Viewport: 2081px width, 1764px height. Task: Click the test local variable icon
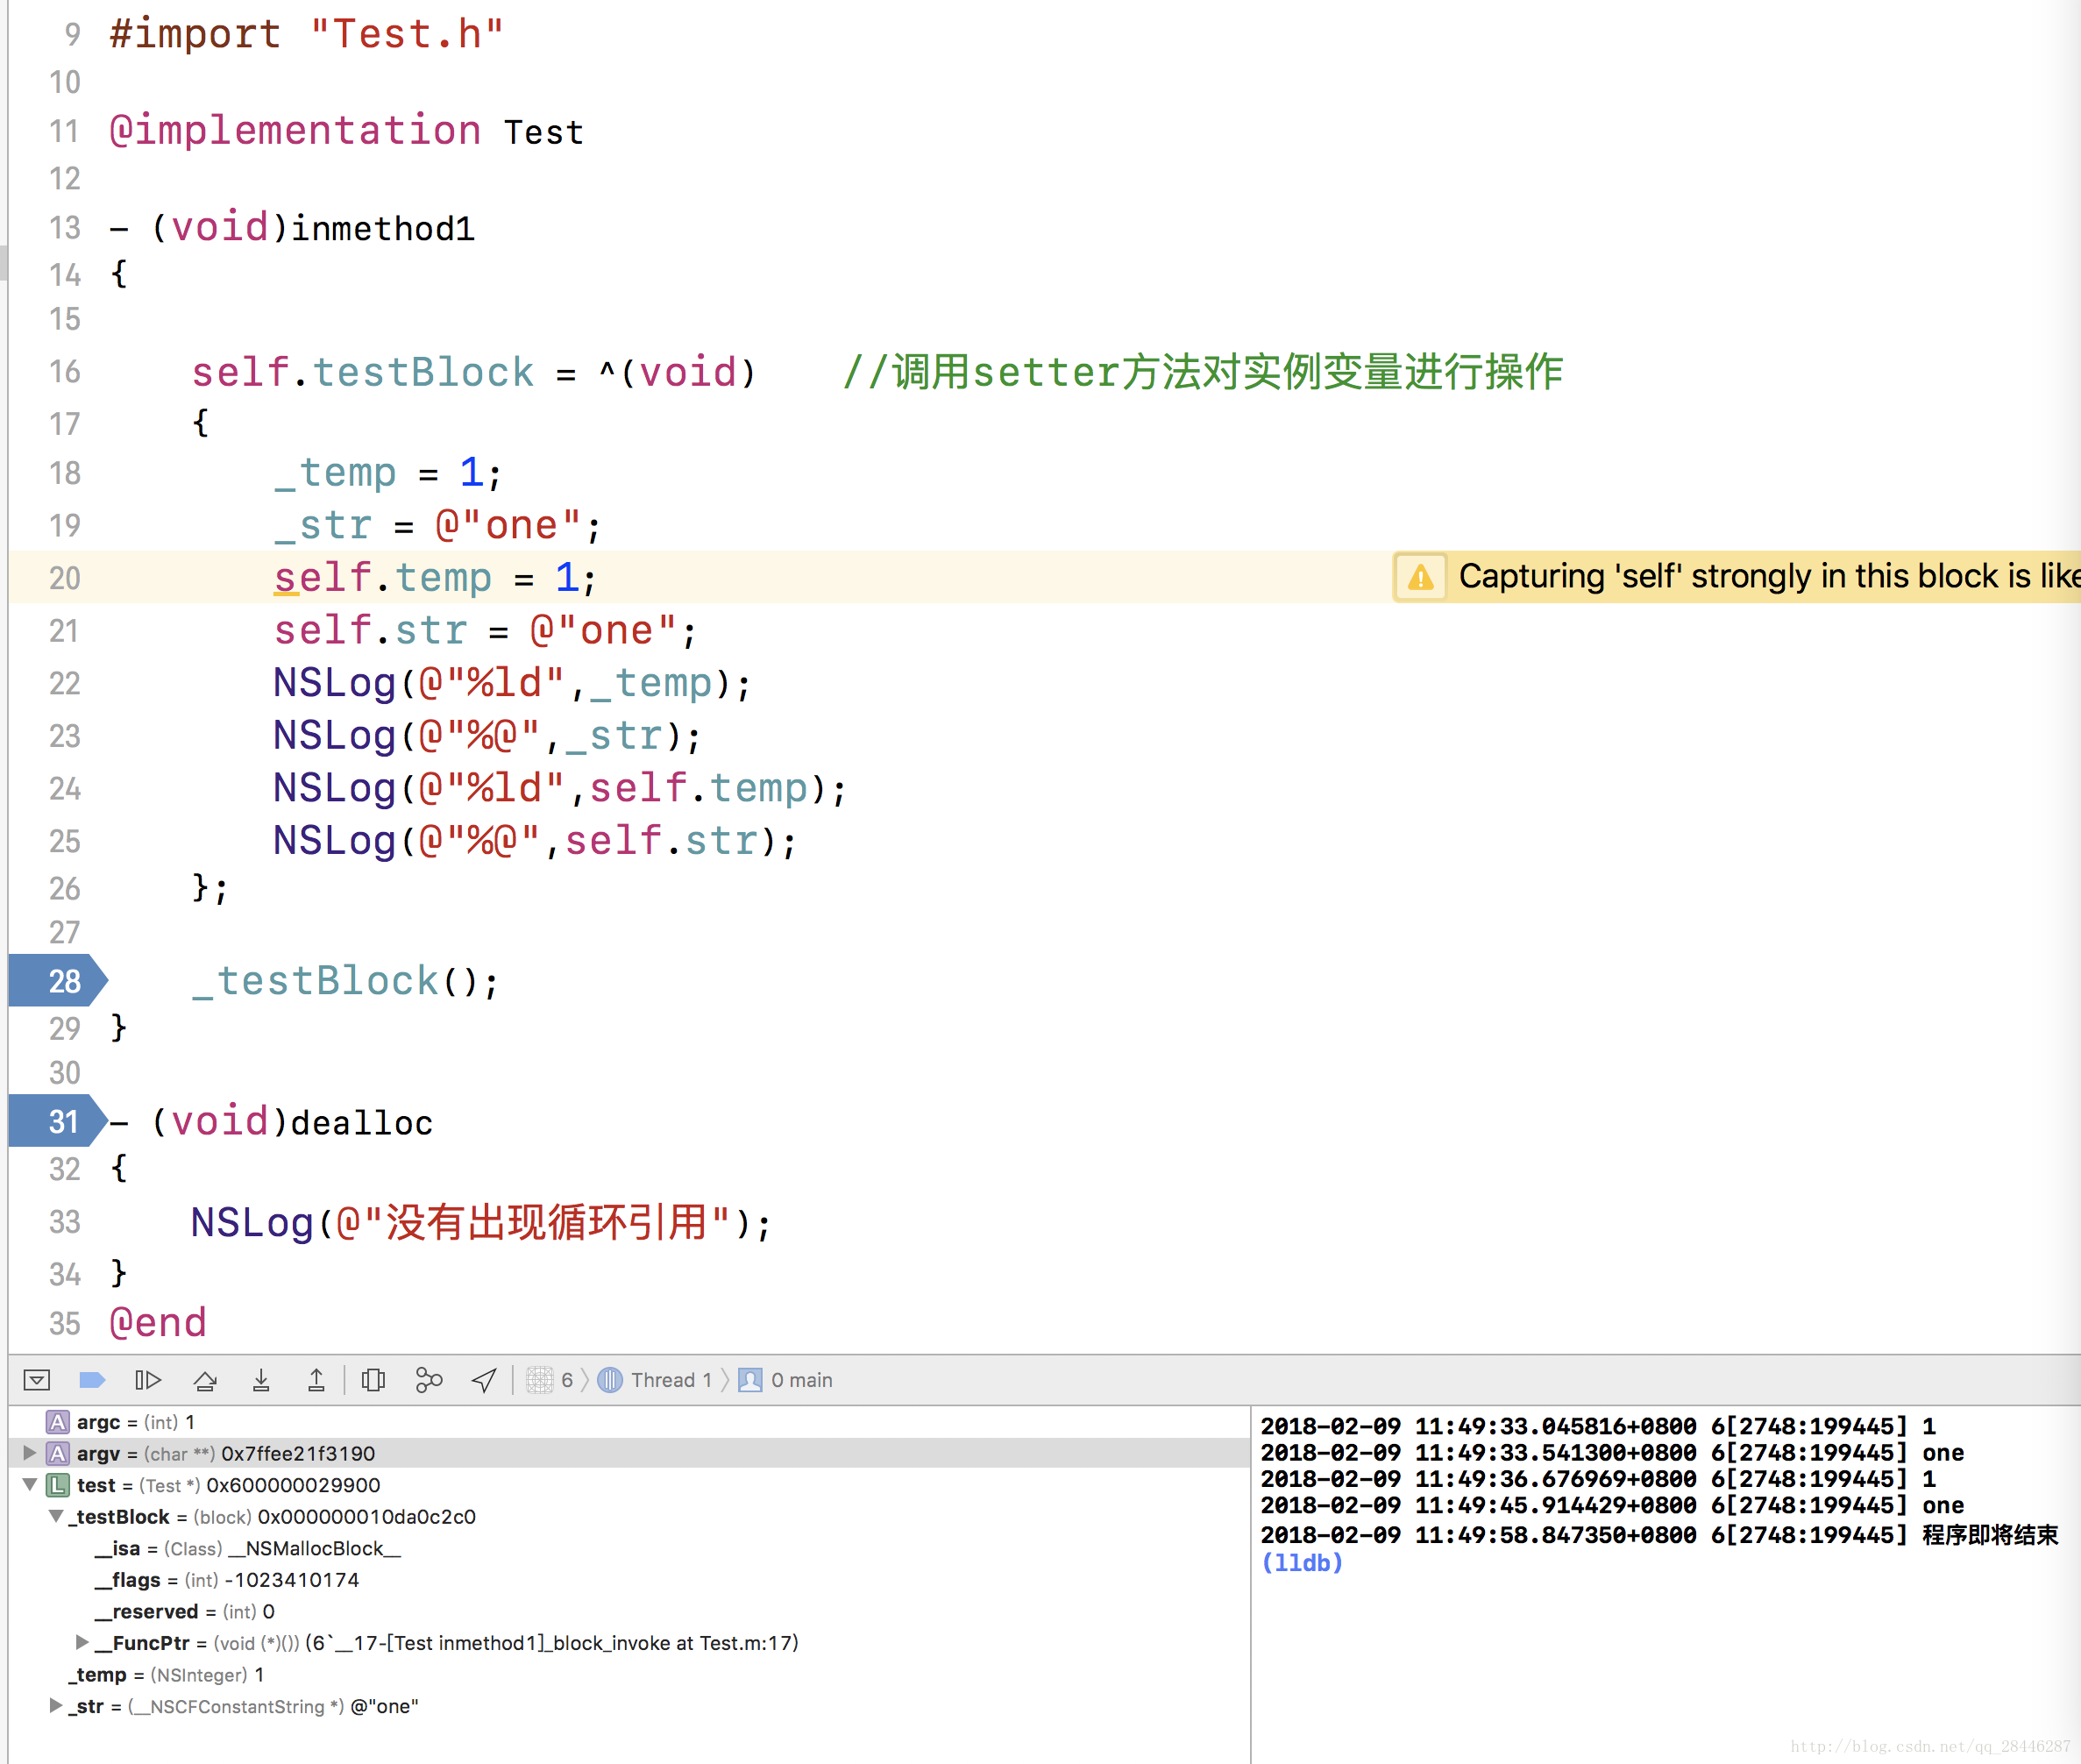point(58,1485)
